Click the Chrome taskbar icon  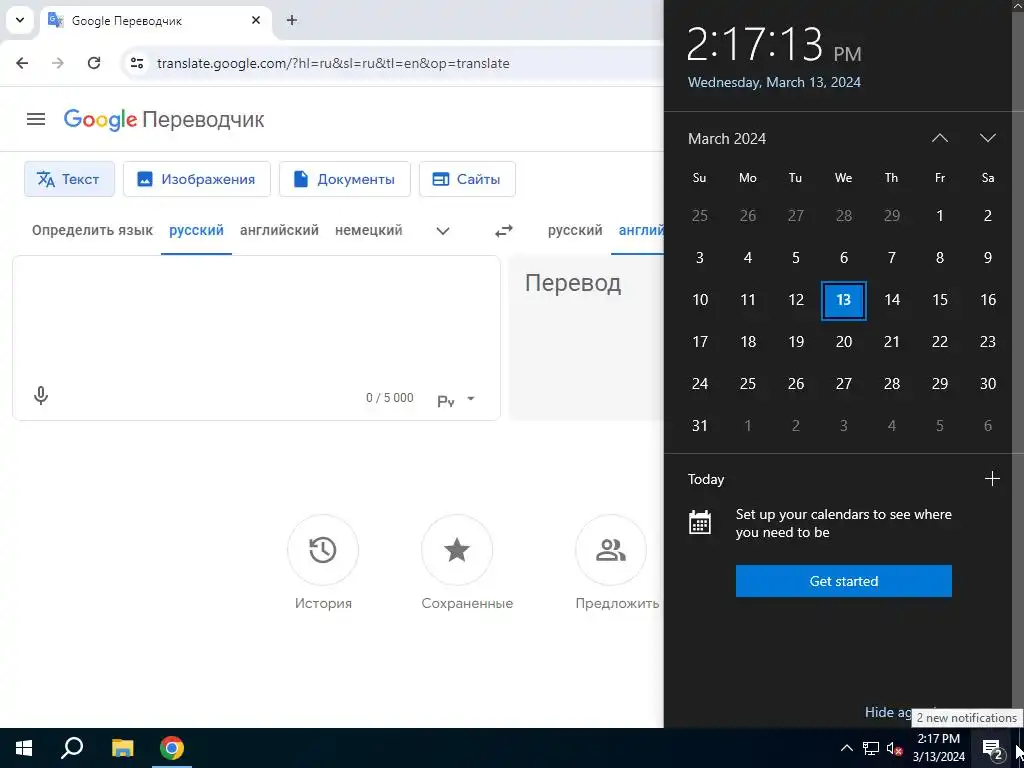tap(172, 748)
